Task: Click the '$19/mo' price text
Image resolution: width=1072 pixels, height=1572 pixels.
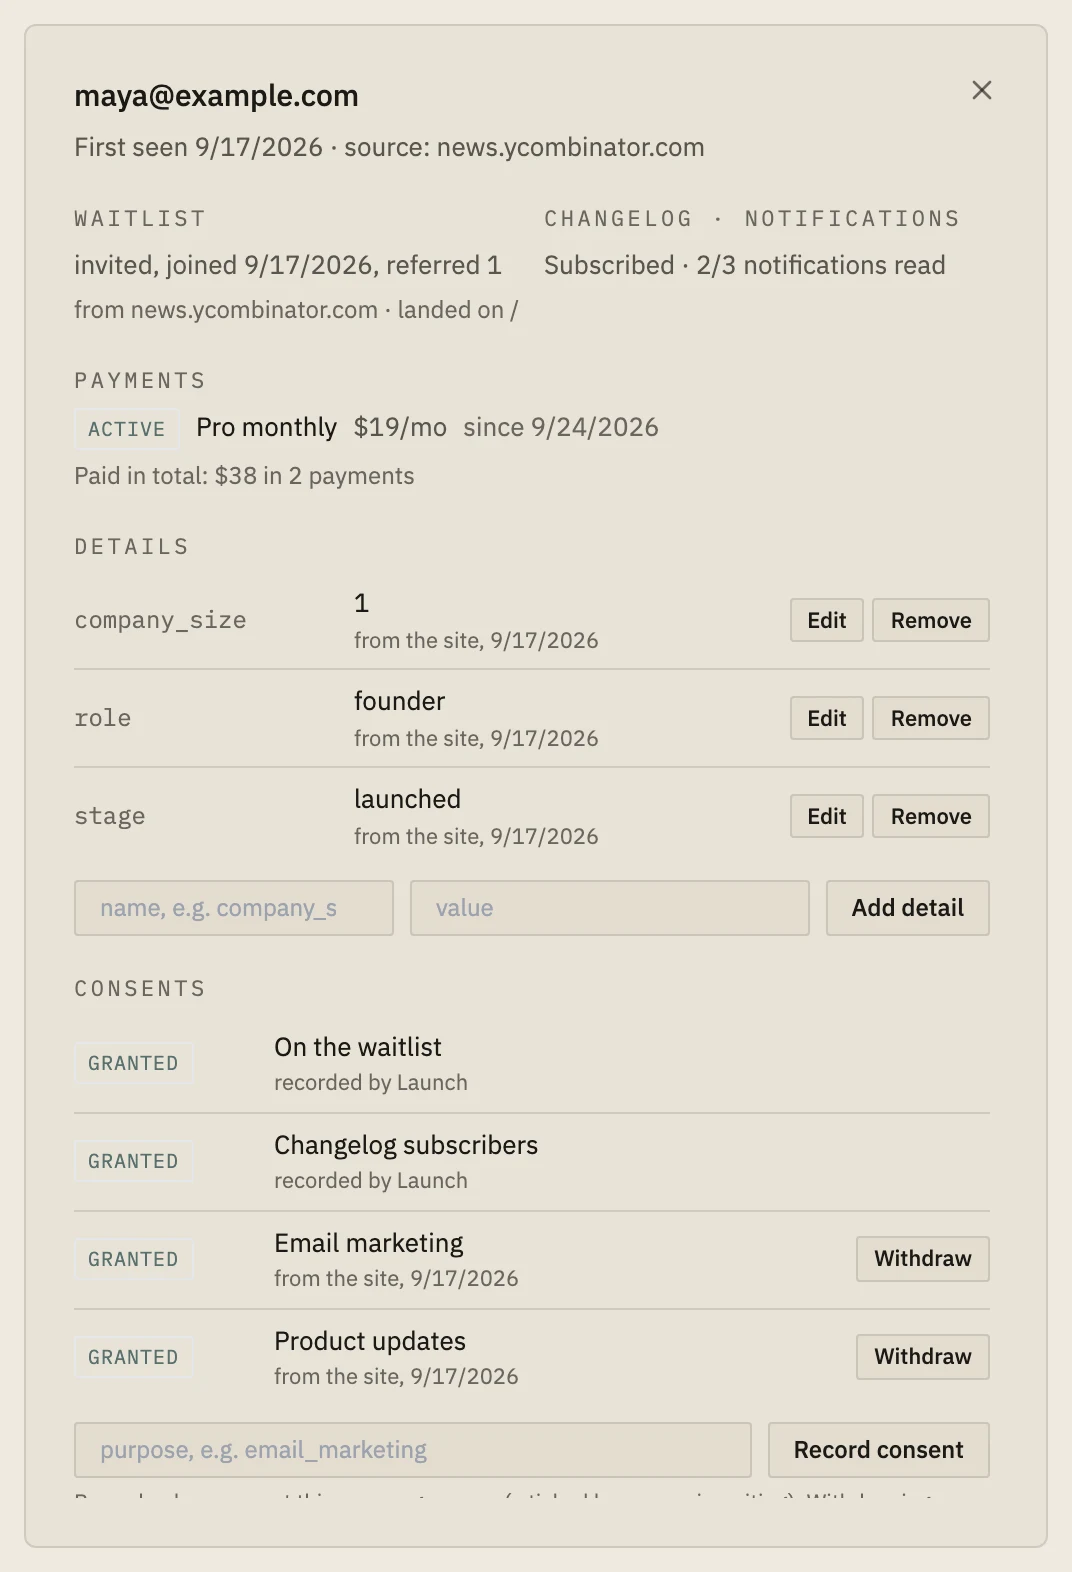Action: [x=400, y=428]
